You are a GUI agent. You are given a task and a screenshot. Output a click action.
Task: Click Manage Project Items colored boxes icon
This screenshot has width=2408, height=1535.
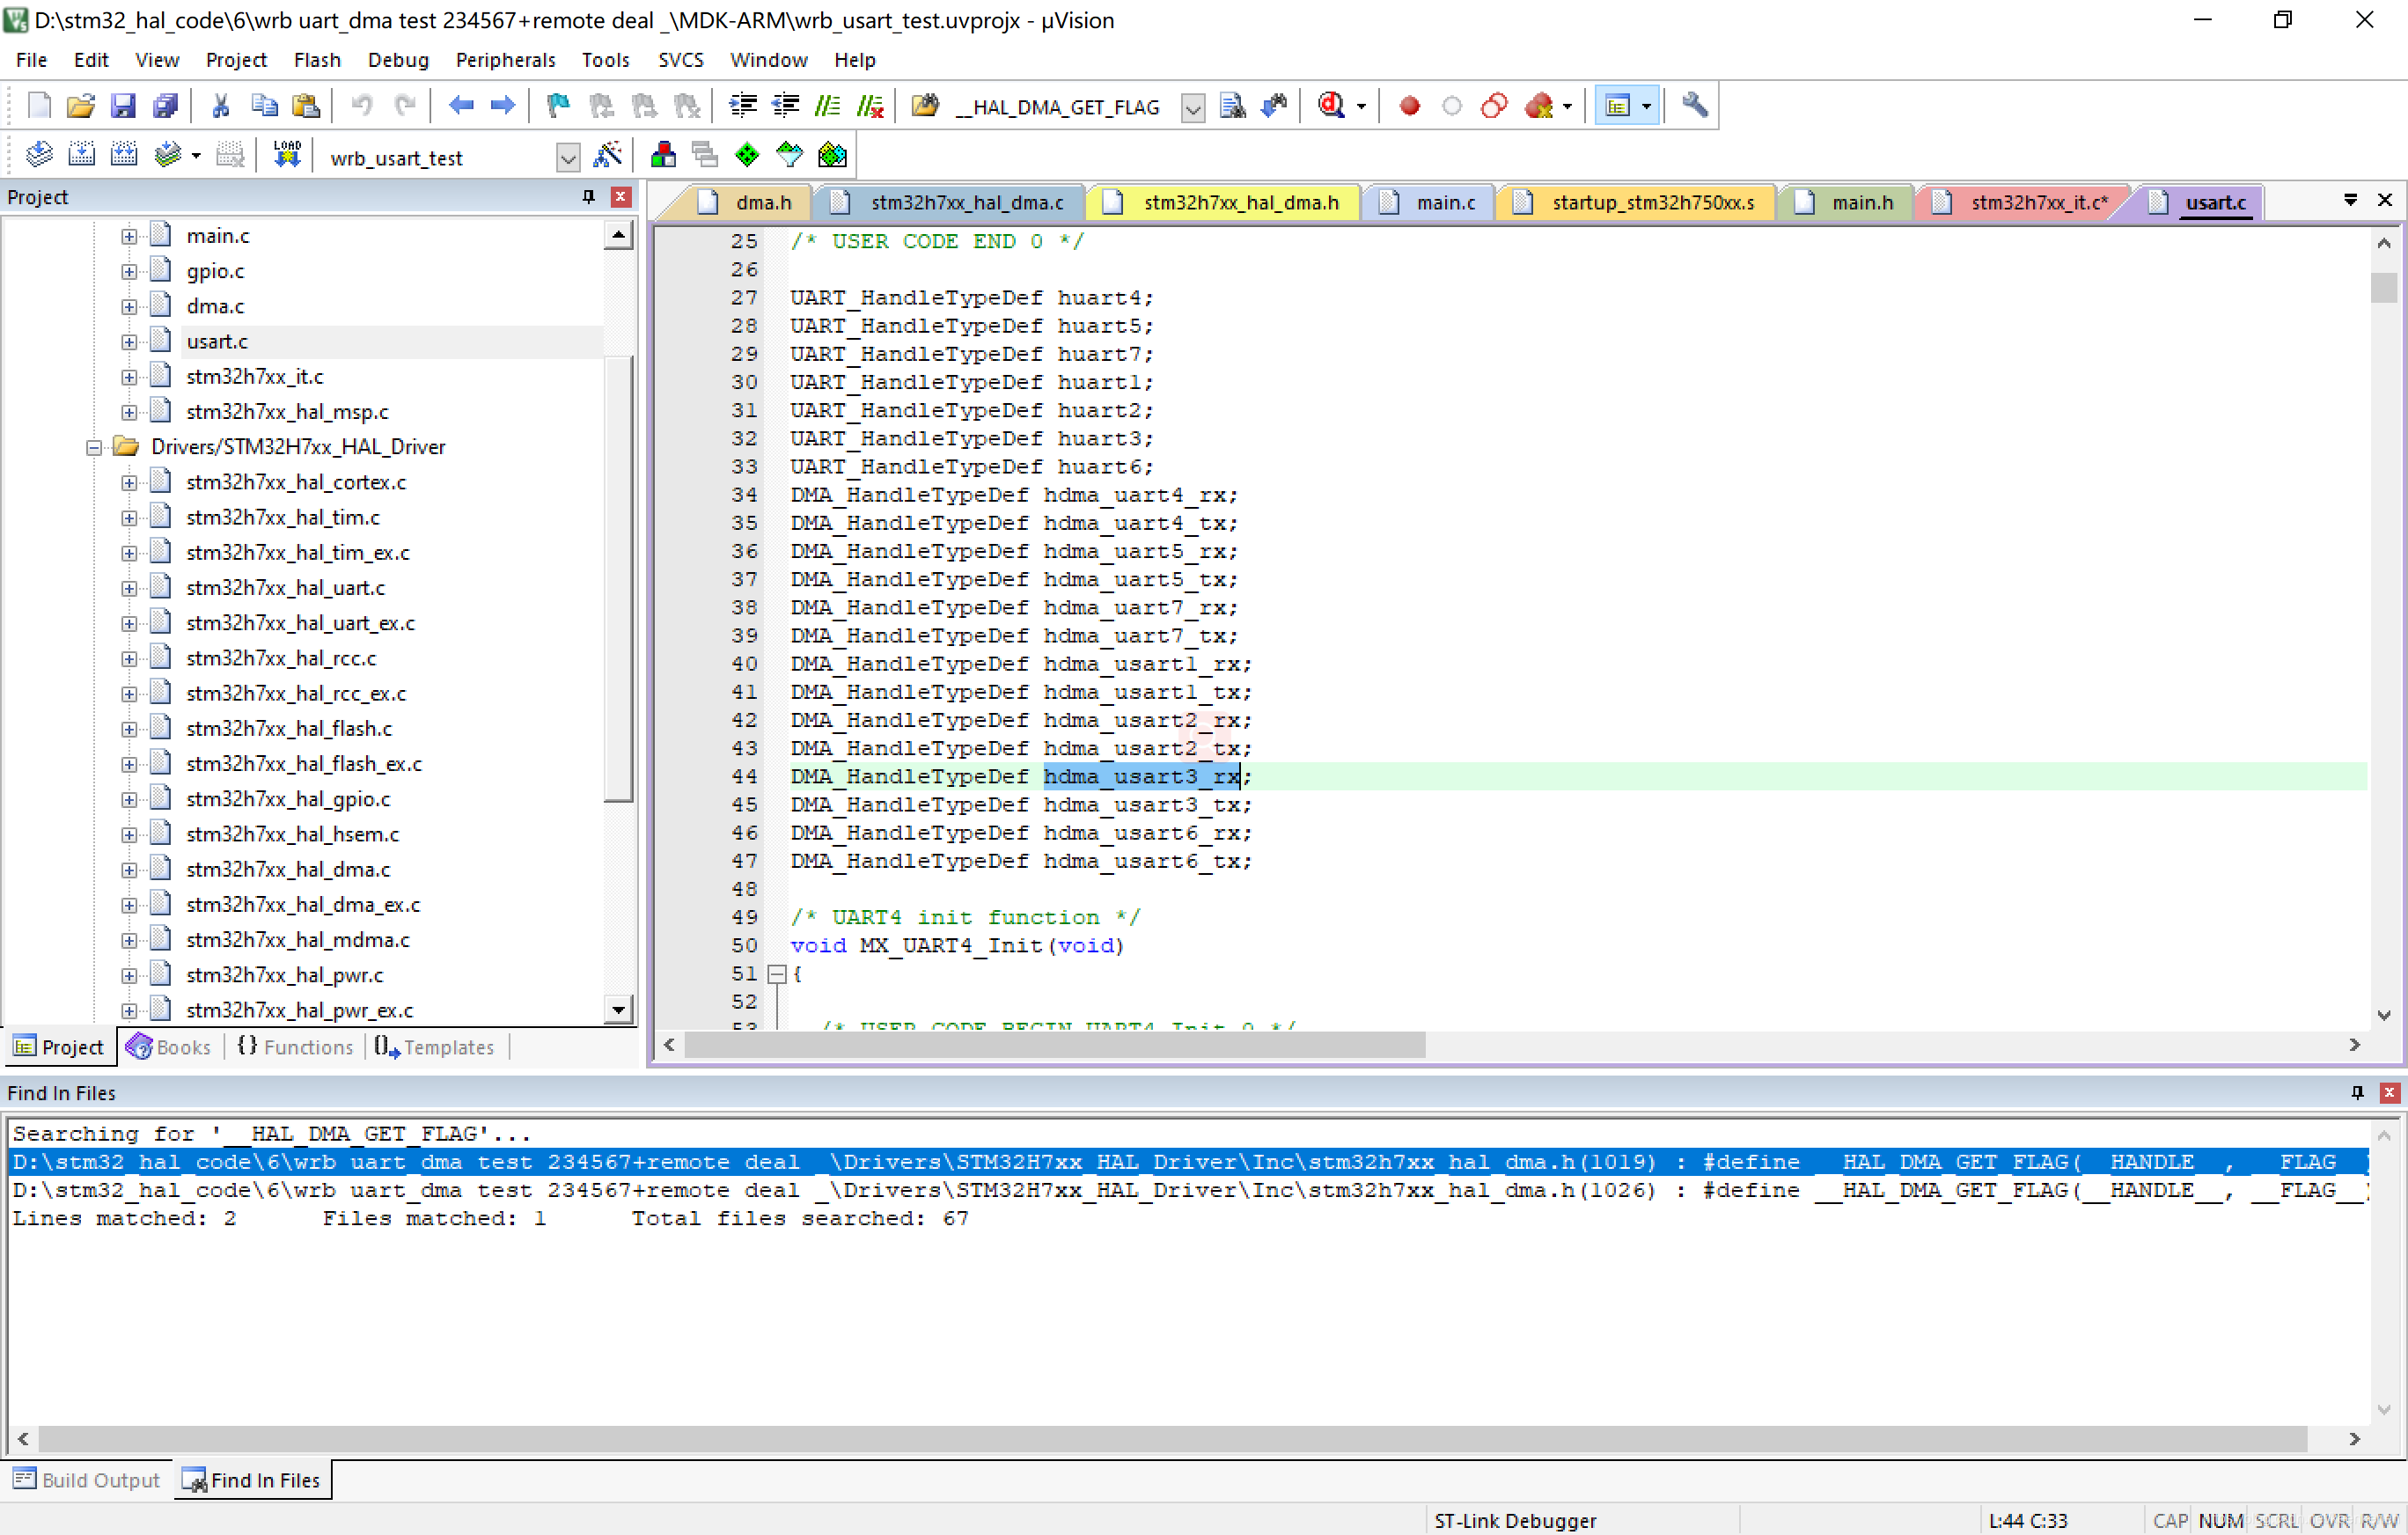pyautogui.click(x=663, y=155)
